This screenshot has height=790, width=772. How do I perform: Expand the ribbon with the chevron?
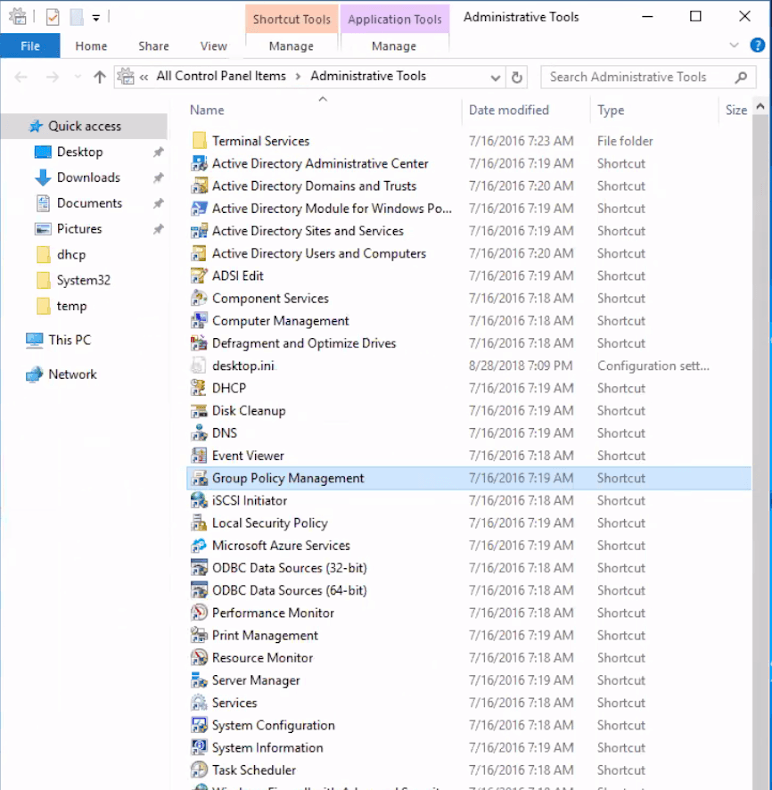pos(734,45)
